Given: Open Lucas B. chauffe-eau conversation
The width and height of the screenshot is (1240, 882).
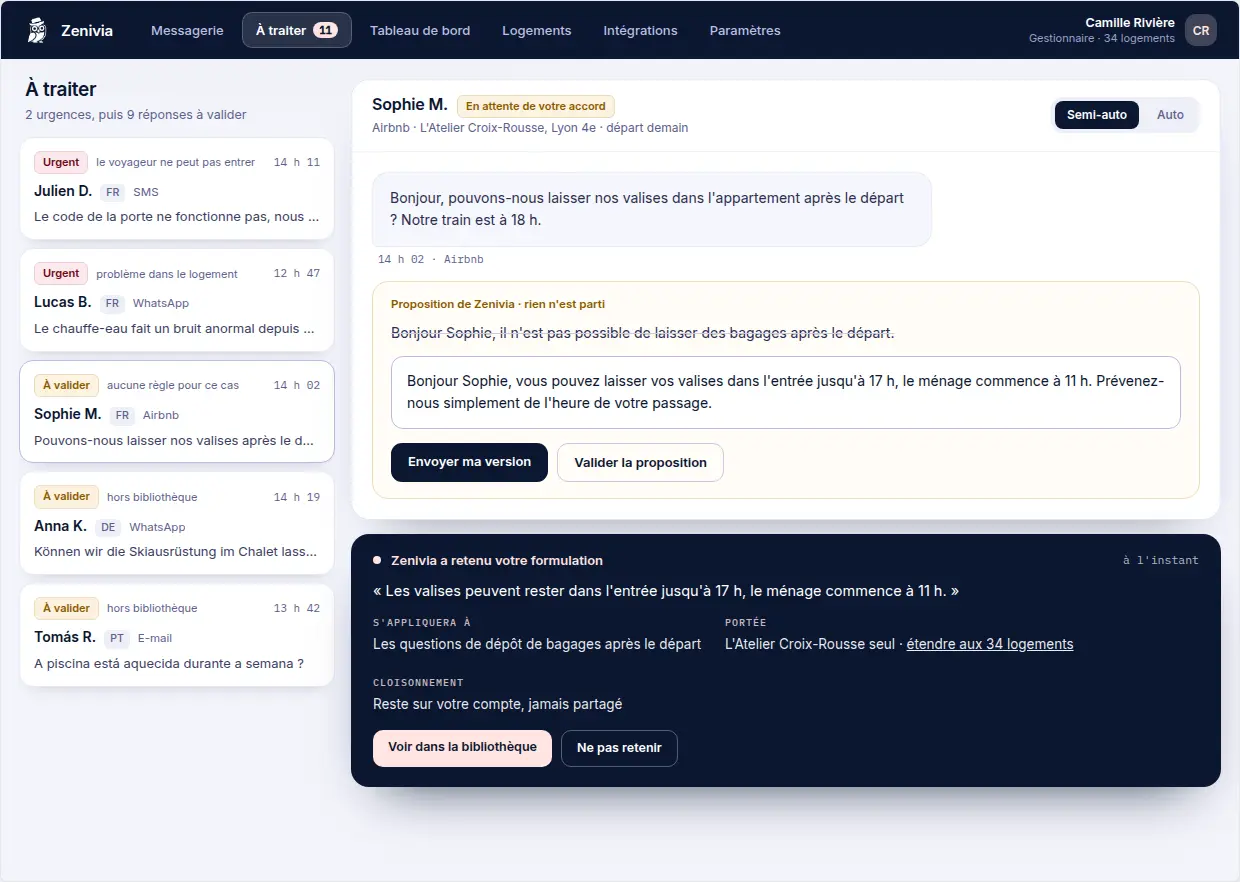Looking at the screenshot, I should click(177, 300).
